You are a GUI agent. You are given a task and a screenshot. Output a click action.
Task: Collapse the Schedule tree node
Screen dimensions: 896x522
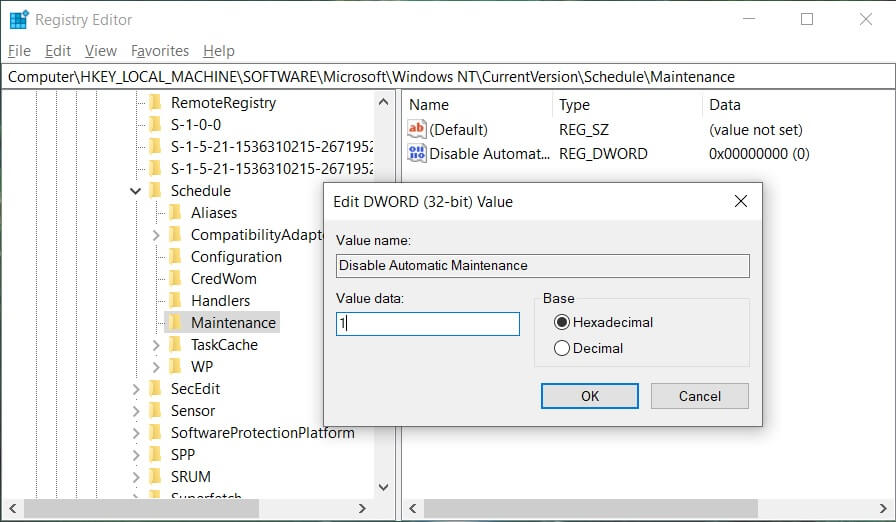tap(135, 190)
